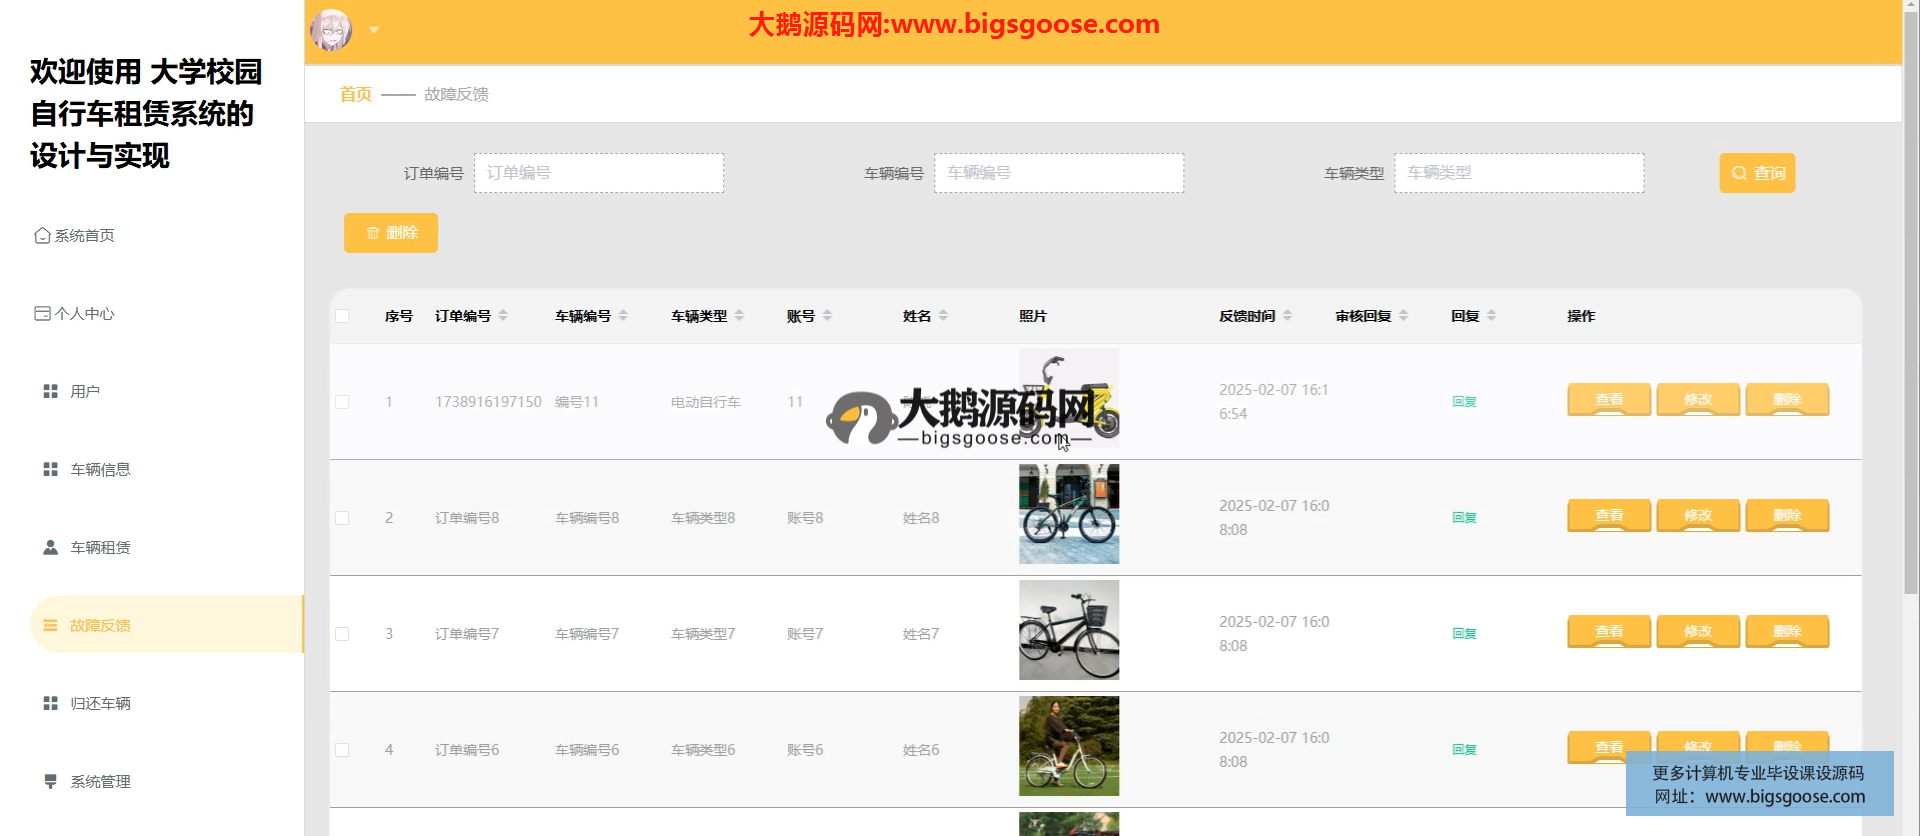Screen dimensions: 1920x836
Task: Open the dropdown arrow beside the avatar
Action: (374, 30)
